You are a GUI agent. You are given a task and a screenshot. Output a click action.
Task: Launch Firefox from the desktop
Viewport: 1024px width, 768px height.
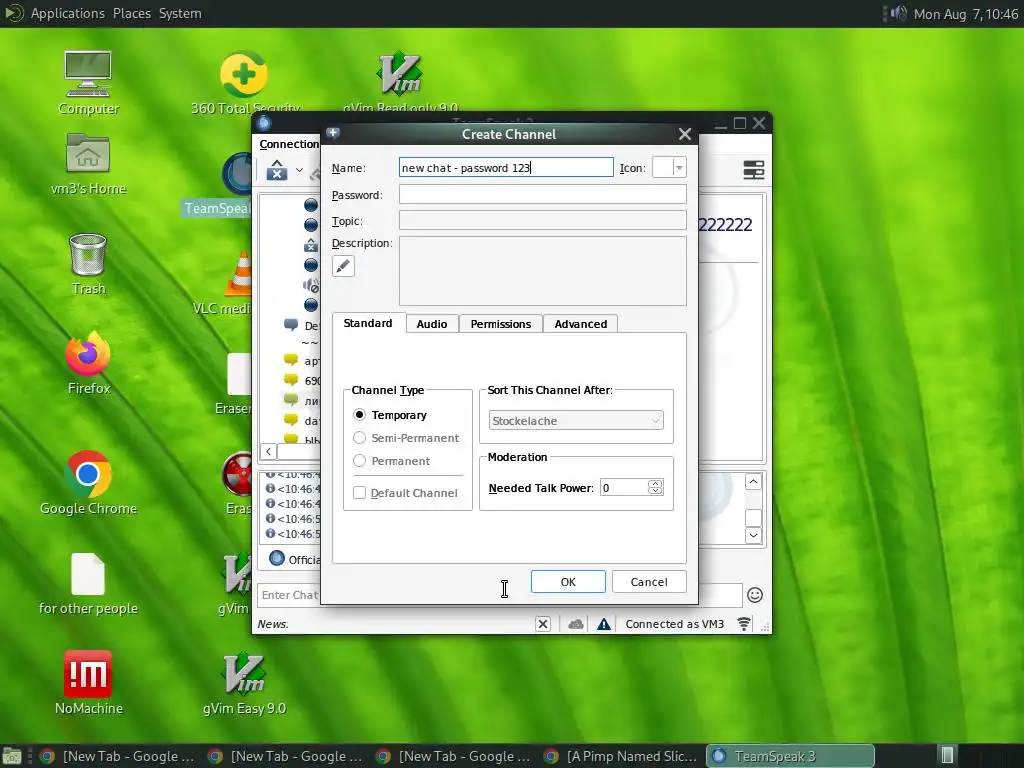coord(88,363)
